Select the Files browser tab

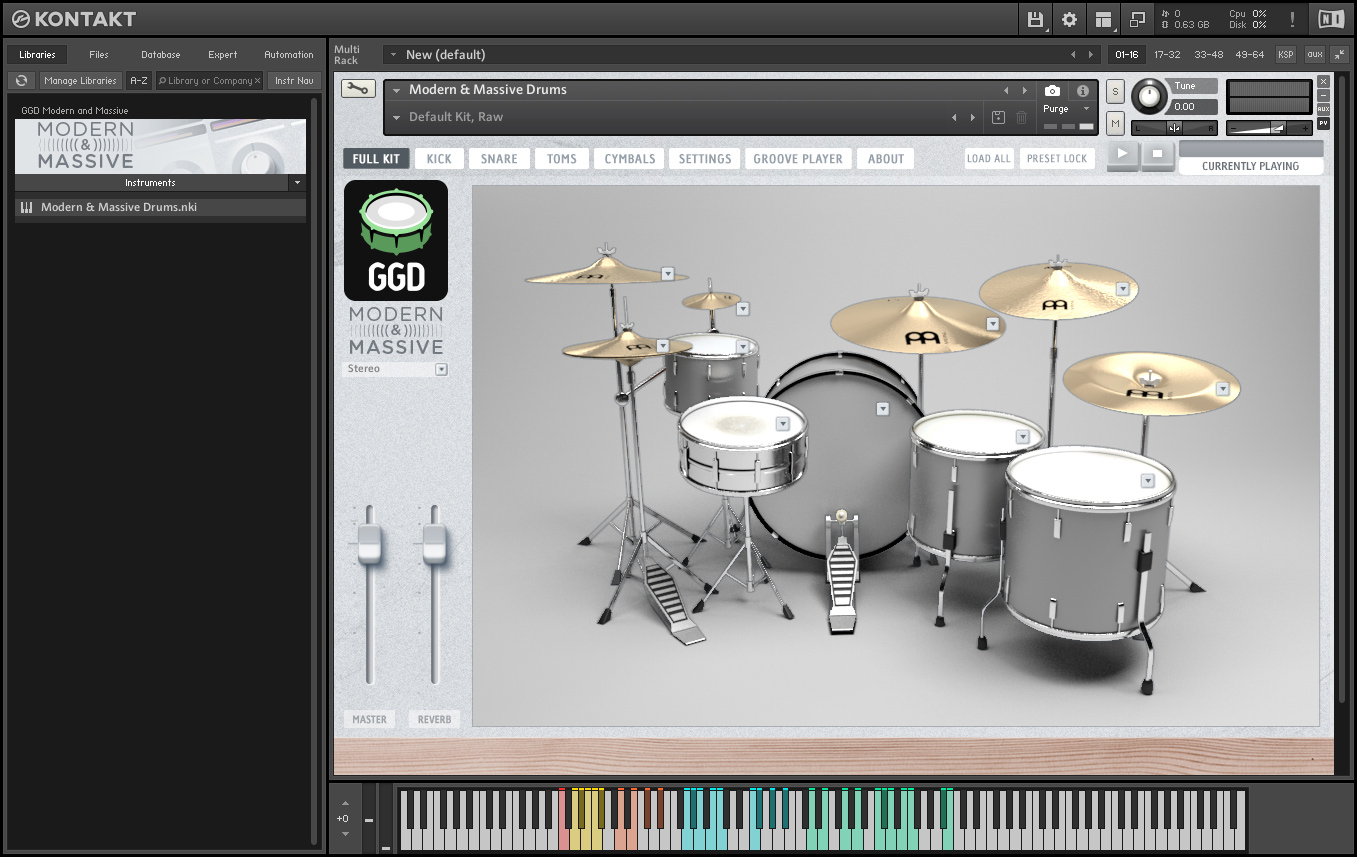coord(99,55)
